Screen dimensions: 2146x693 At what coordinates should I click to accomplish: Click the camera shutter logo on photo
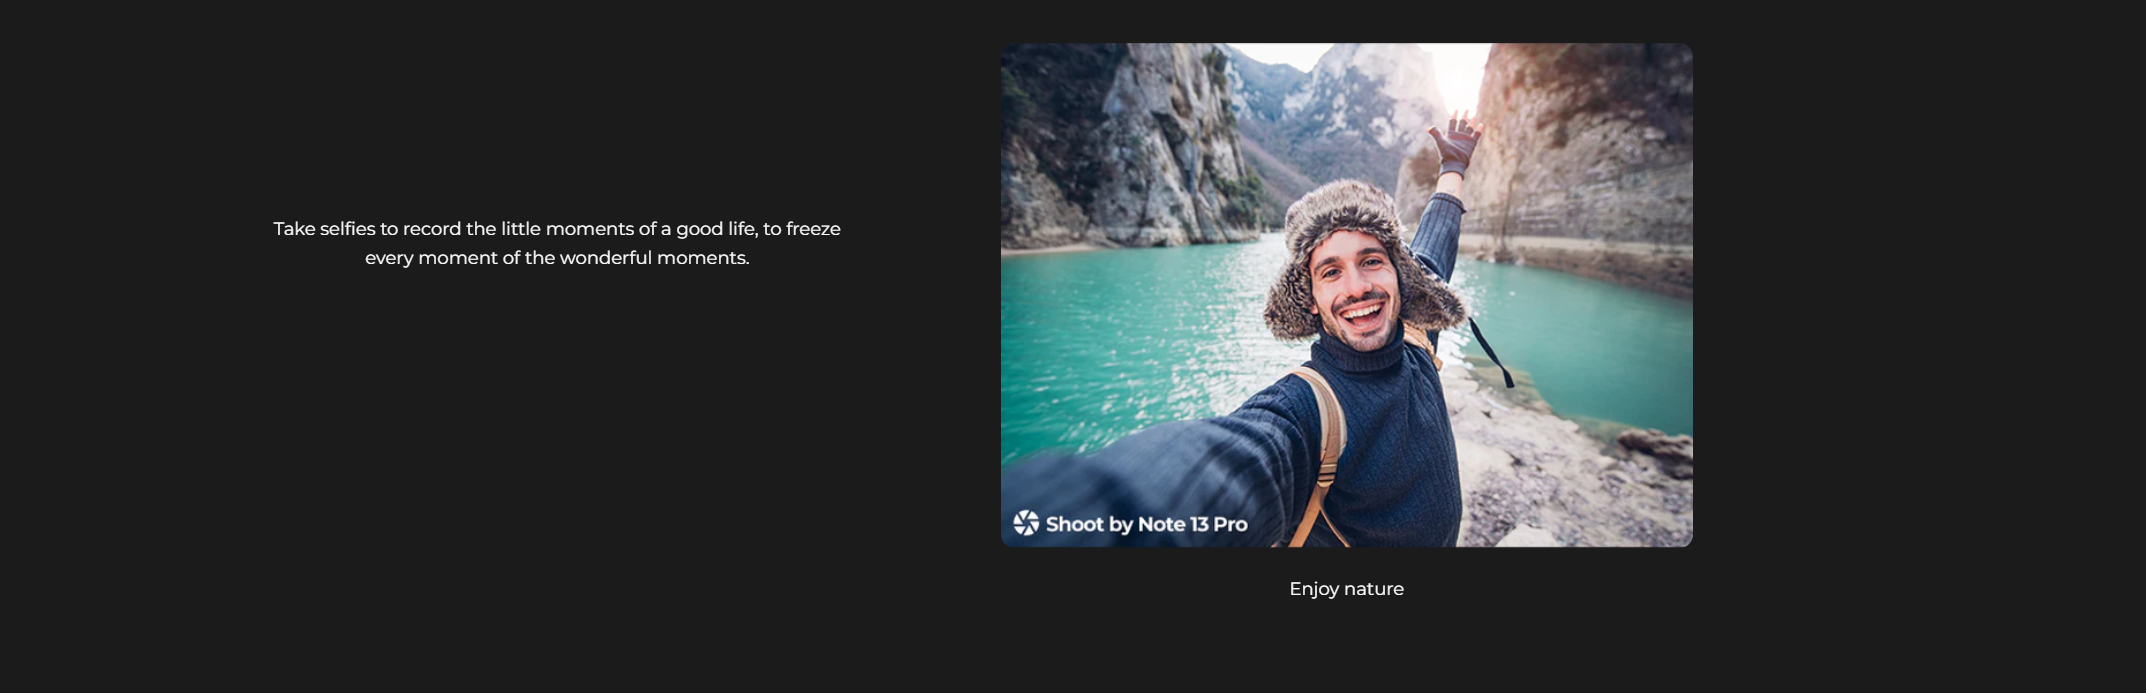(1026, 523)
